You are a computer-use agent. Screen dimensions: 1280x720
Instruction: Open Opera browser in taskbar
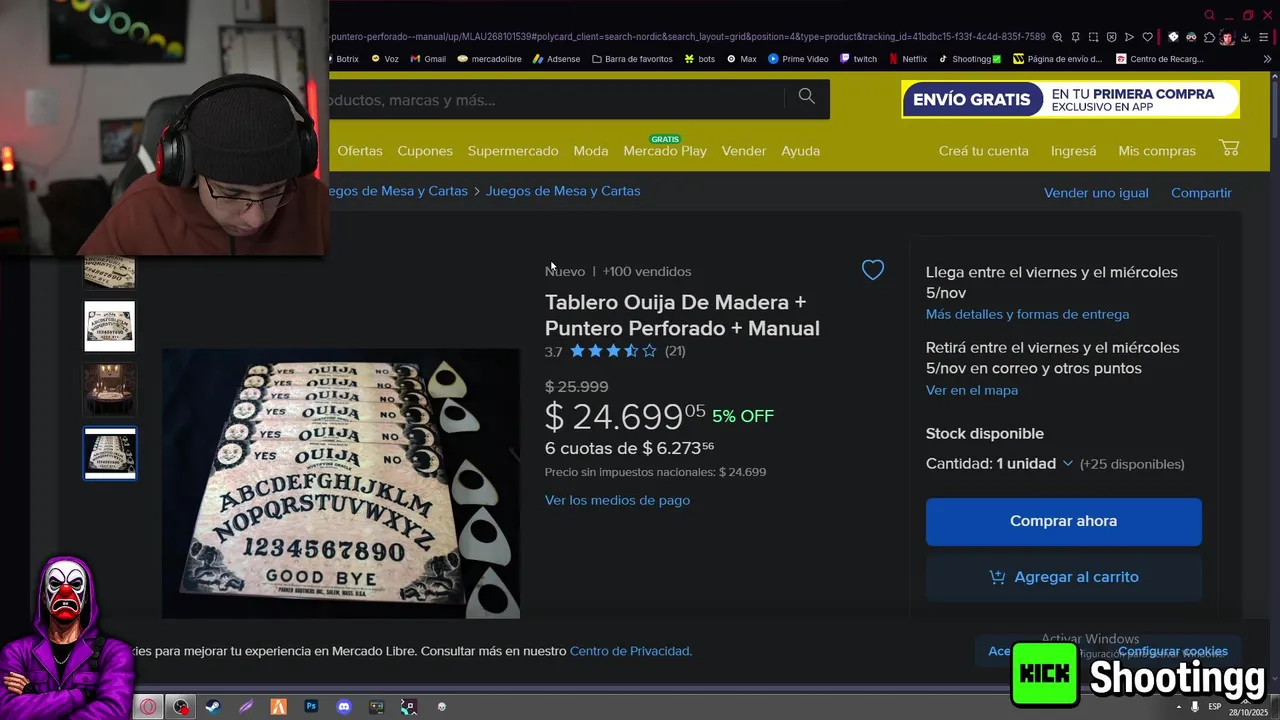[x=148, y=706]
